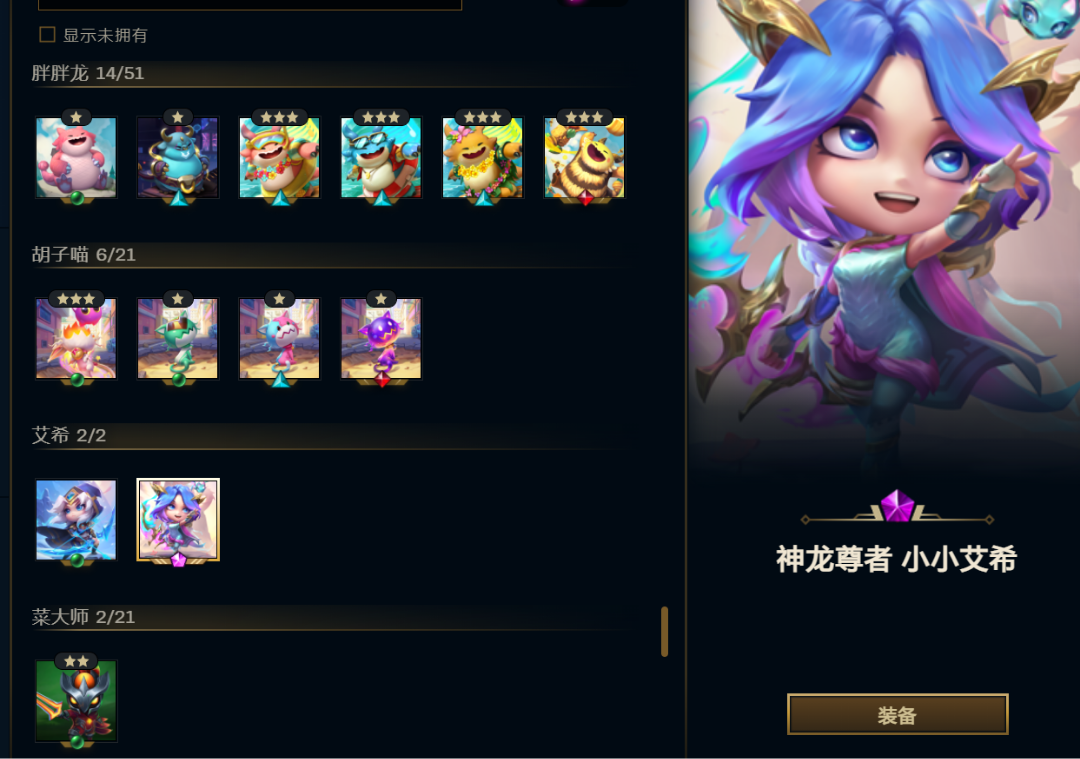Image resolution: width=1080 pixels, height=759 pixels.
Task: Select the pink one-star 胖胖龙 icon
Action: (76, 158)
